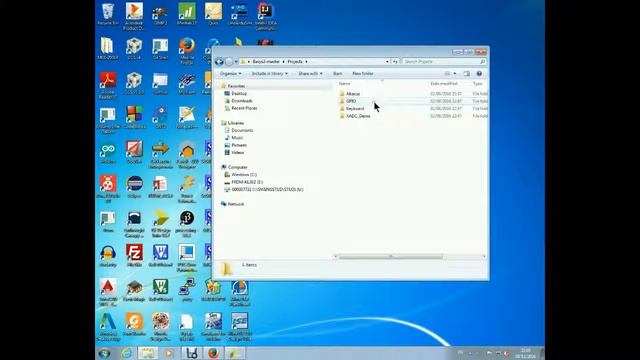Select the Keyboard folder
This screenshot has height=360, width=640.
coord(355,109)
